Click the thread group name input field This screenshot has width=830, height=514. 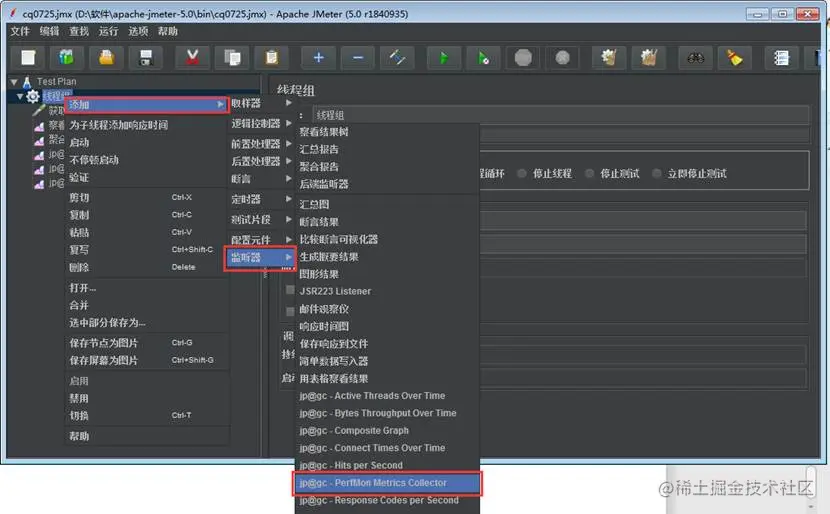coord(560,115)
